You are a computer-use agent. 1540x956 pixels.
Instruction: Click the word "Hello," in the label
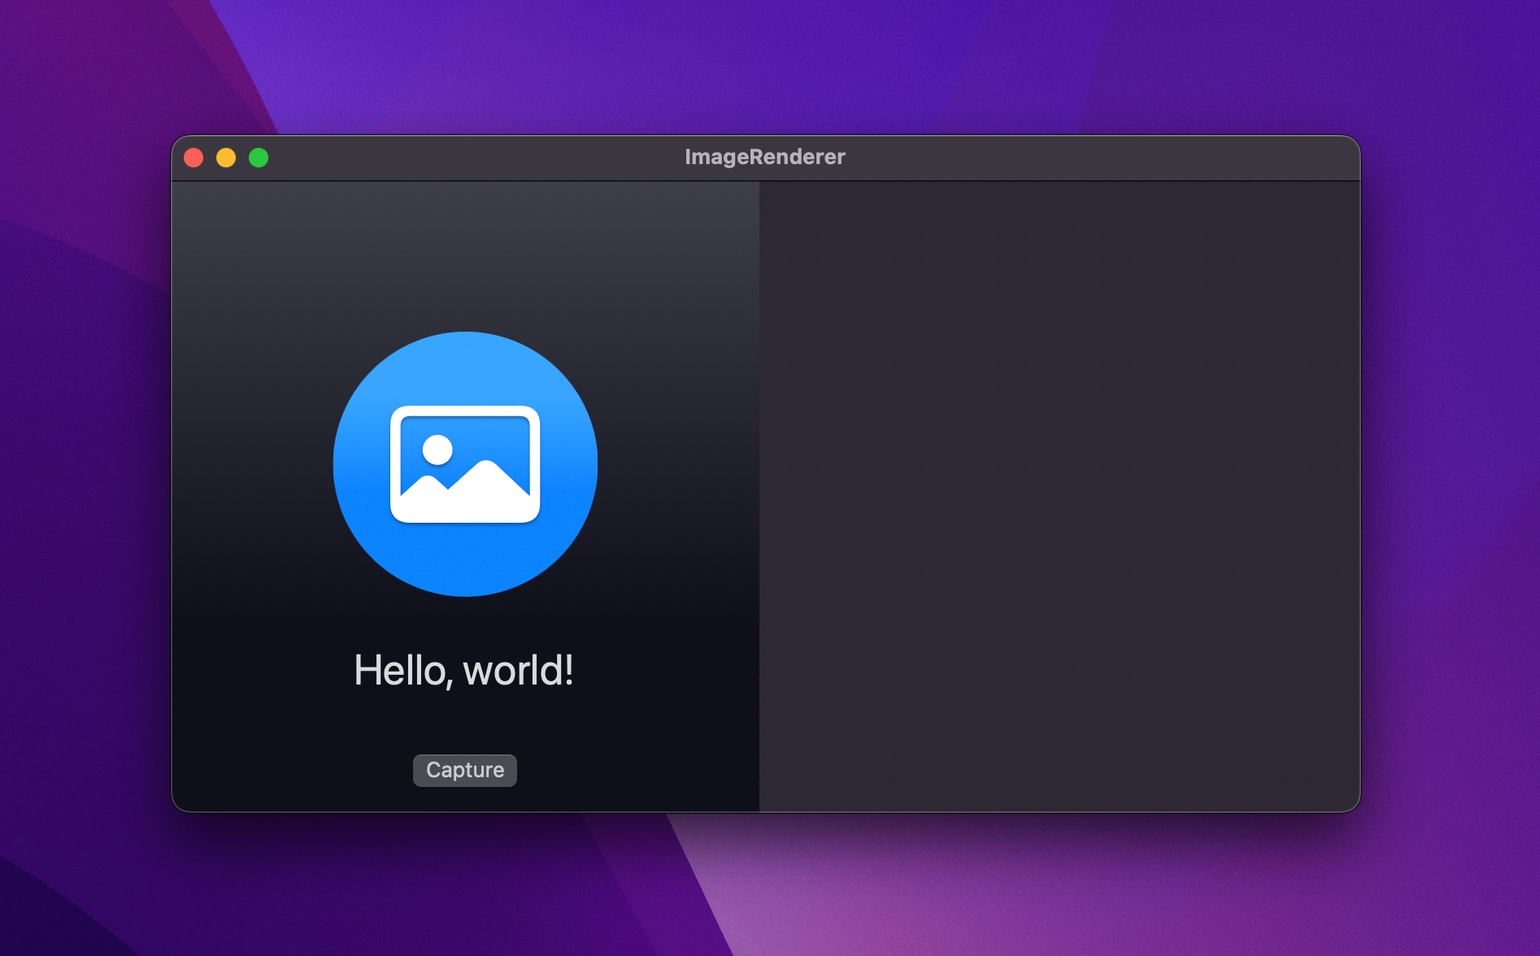402,670
